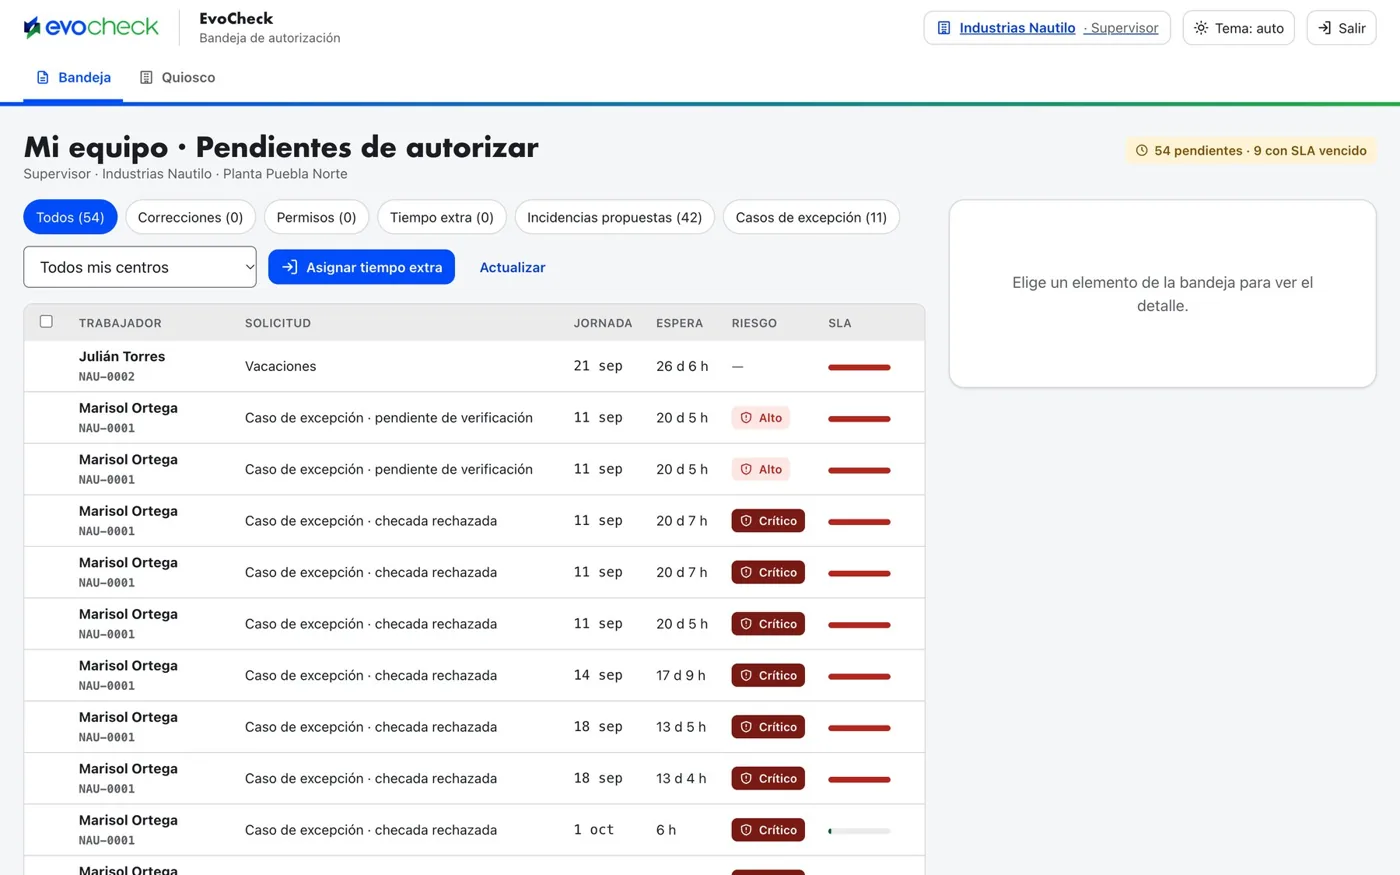Screen dimensions: 1400x875
Task: Click the Asignar tiempo extra button
Action: [362, 267]
